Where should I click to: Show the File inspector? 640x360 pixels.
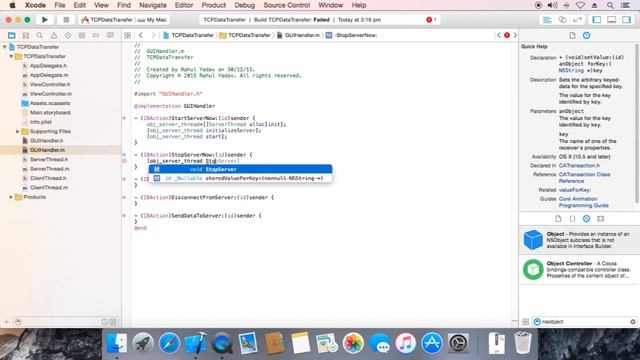572,36
